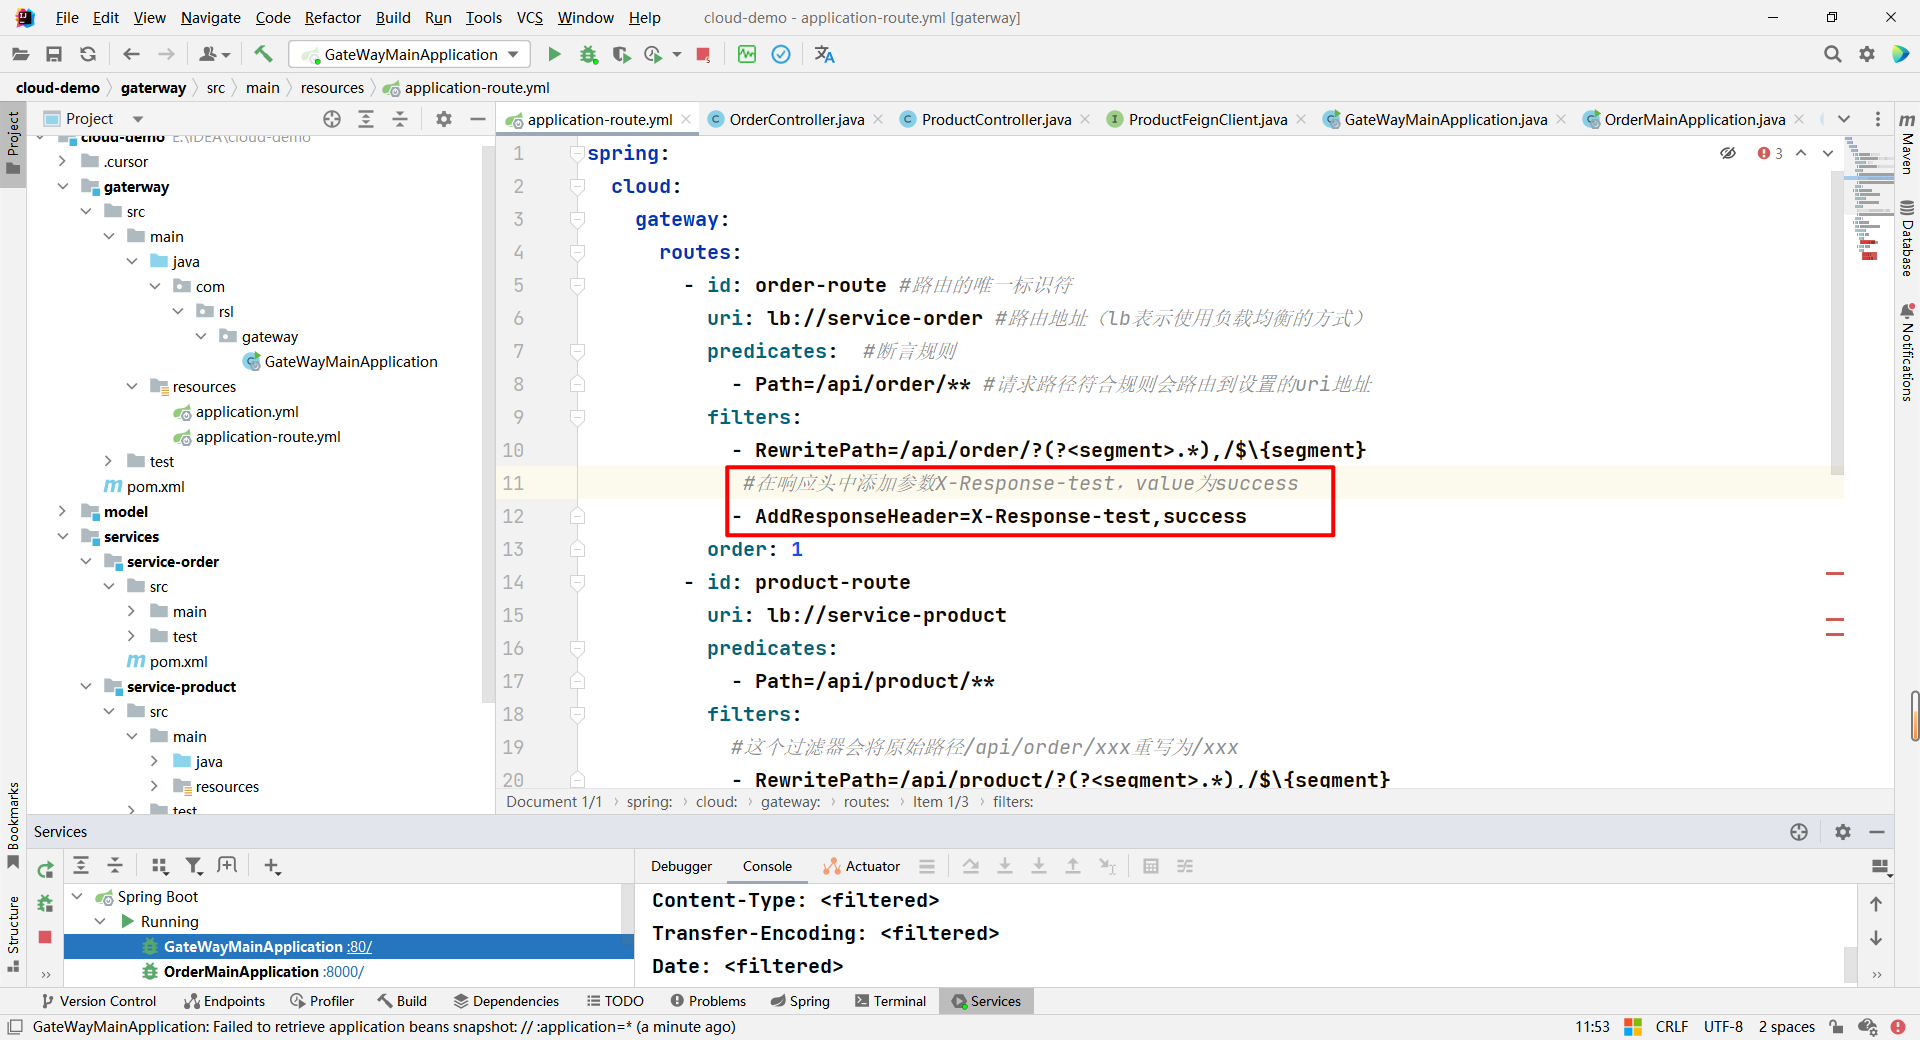This screenshot has height=1040, width=1920.
Task: Open Services panel settings gear
Action: point(1843,832)
